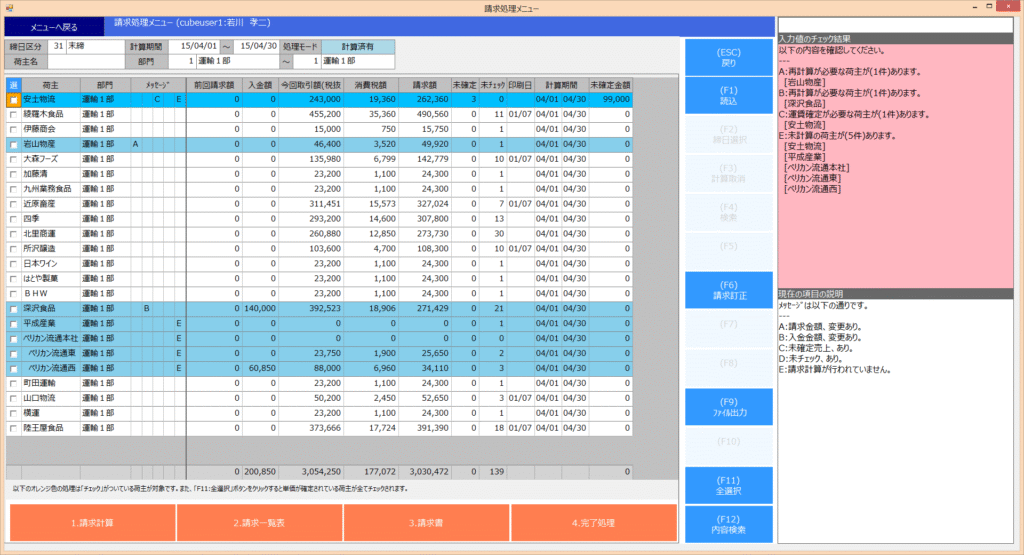This screenshot has width=1024, height=555.
Task: Open 2.請求一覧表 report
Action: click(259, 523)
